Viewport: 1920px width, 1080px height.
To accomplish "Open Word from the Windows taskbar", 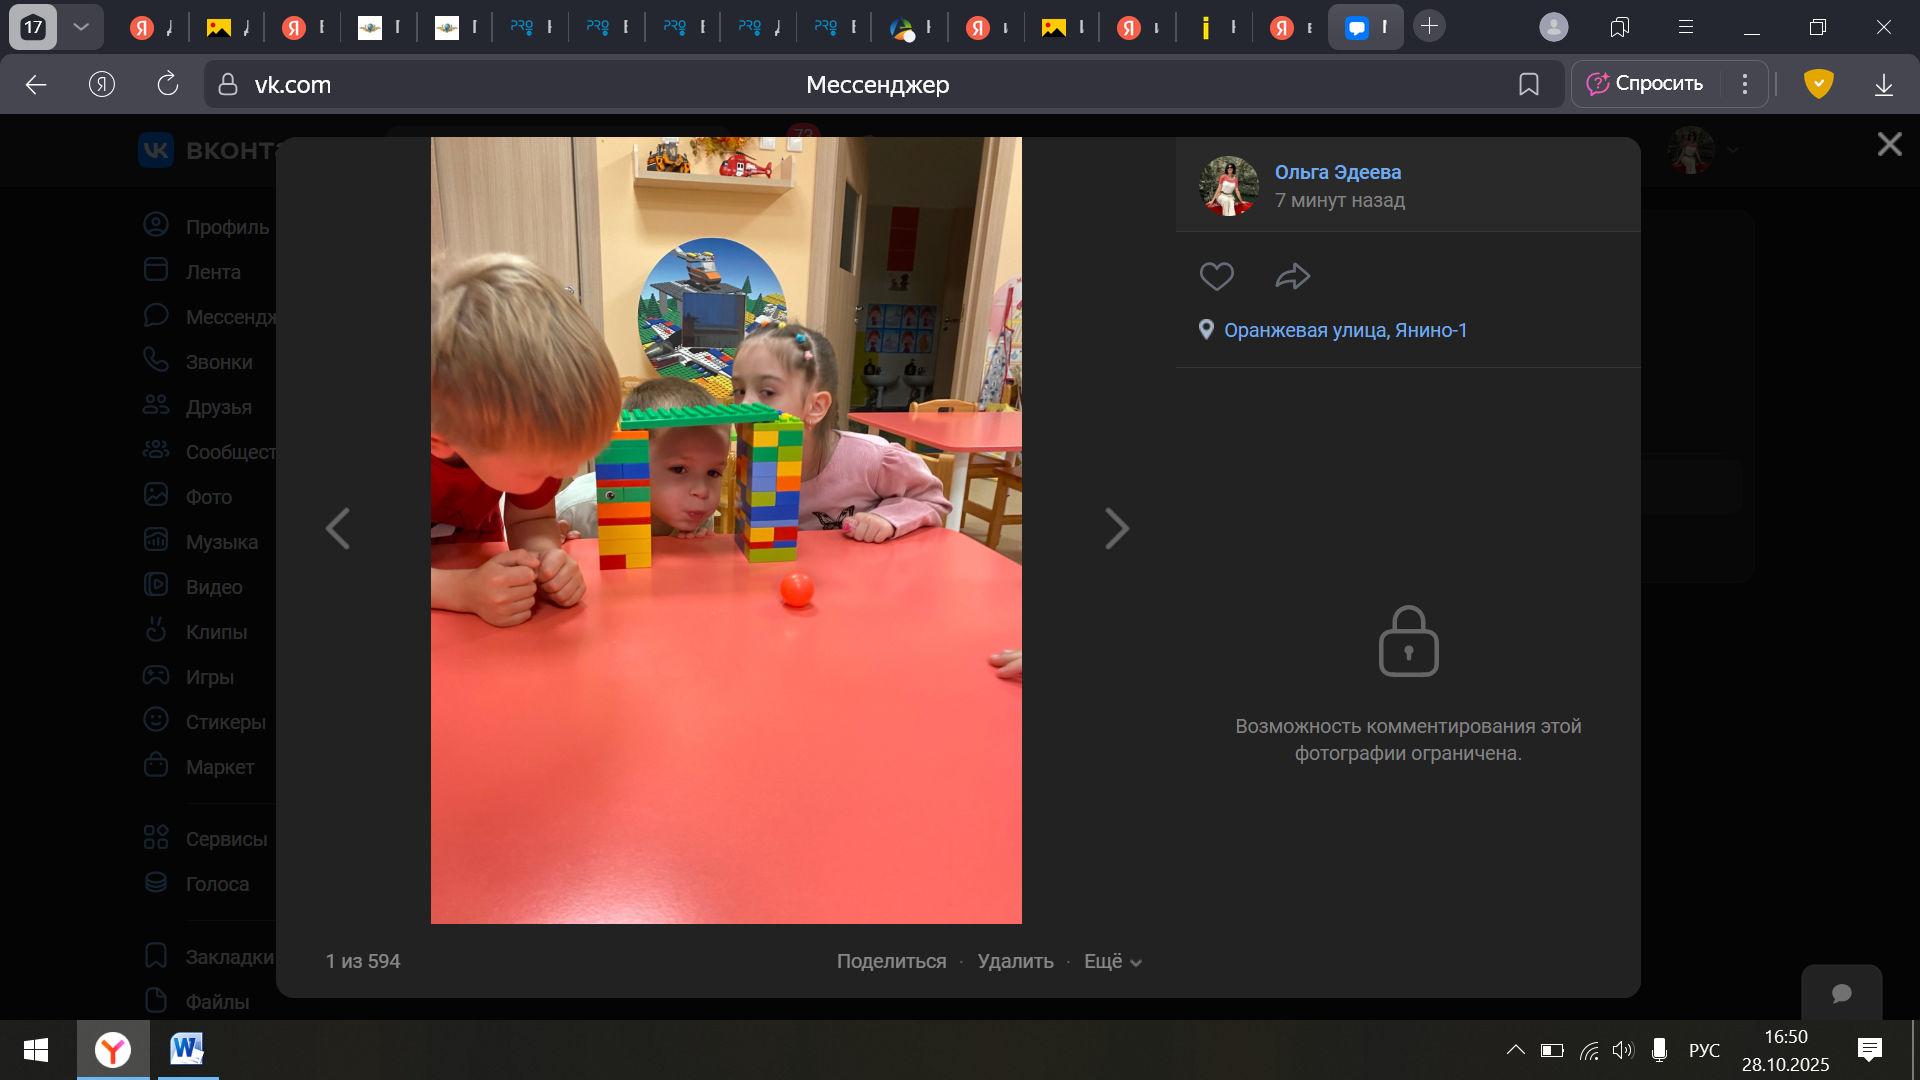I will pos(187,1050).
